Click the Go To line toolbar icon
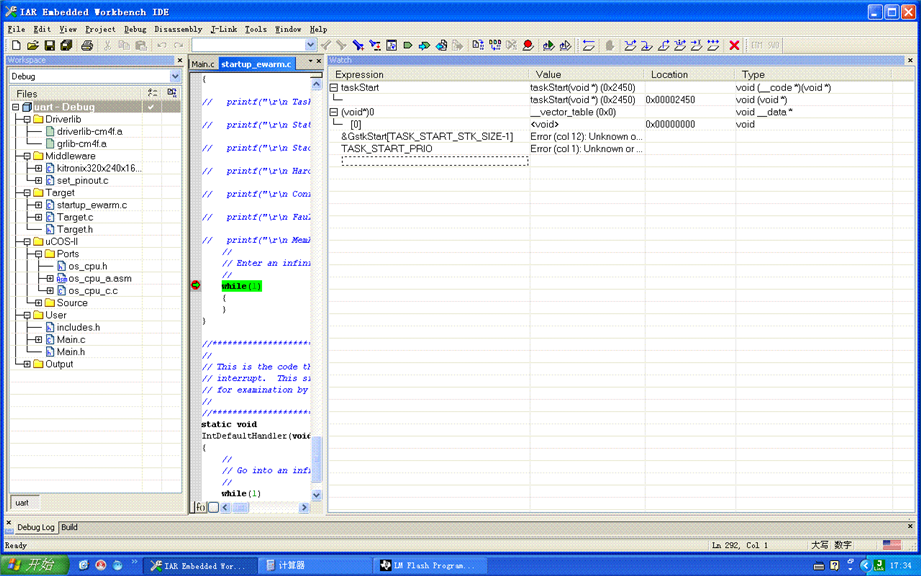Screen dimensions: 921x576 (x=391, y=45)
